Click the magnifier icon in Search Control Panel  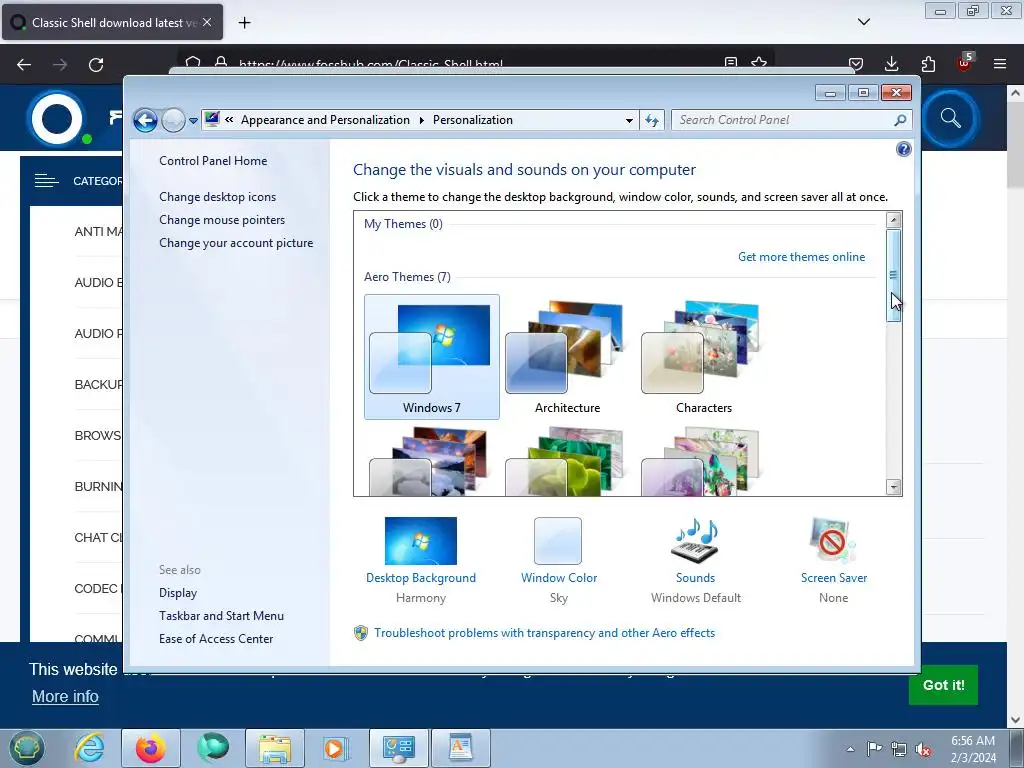(900, 120)
